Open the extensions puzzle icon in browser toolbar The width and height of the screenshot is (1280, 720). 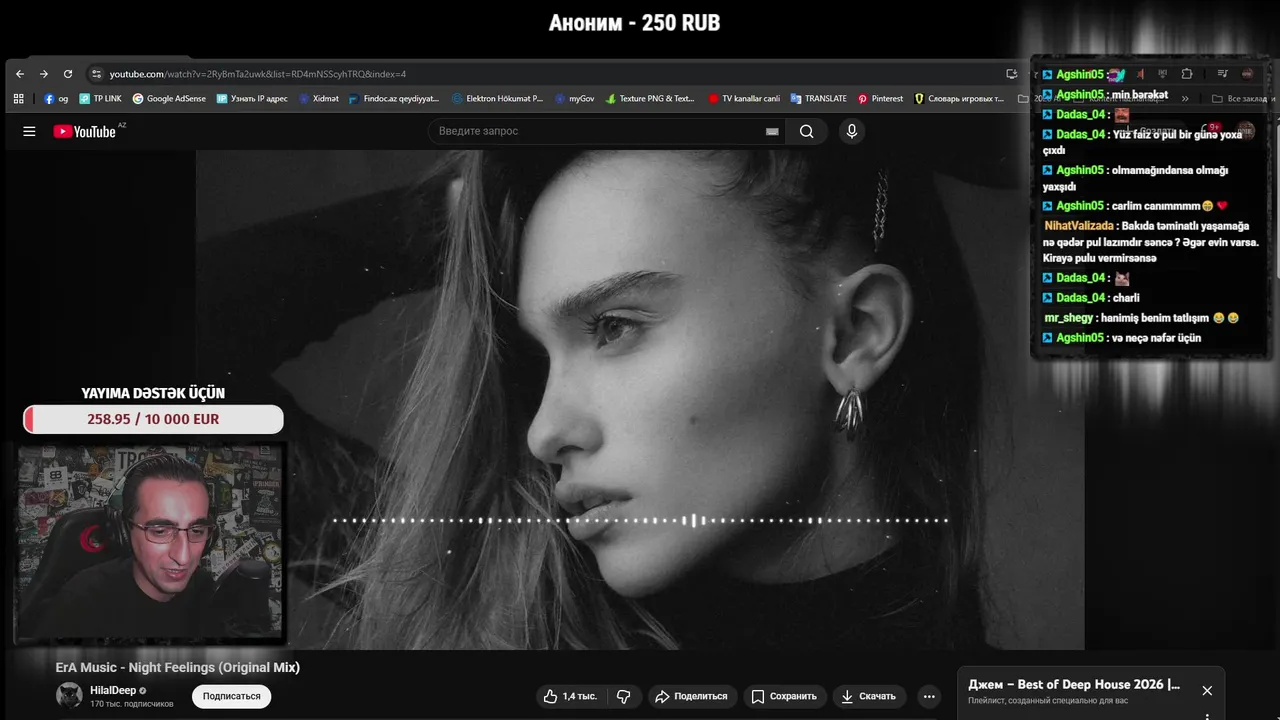point(1187,74)
